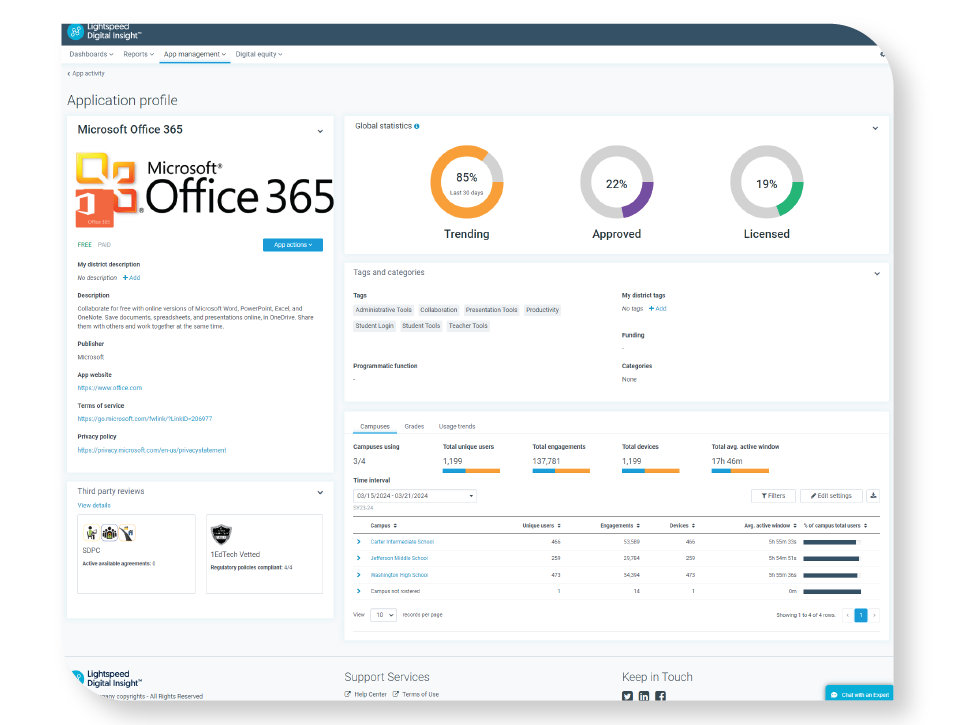
Task: Sort the table by the Engagements column
Action: coord(620,525)
